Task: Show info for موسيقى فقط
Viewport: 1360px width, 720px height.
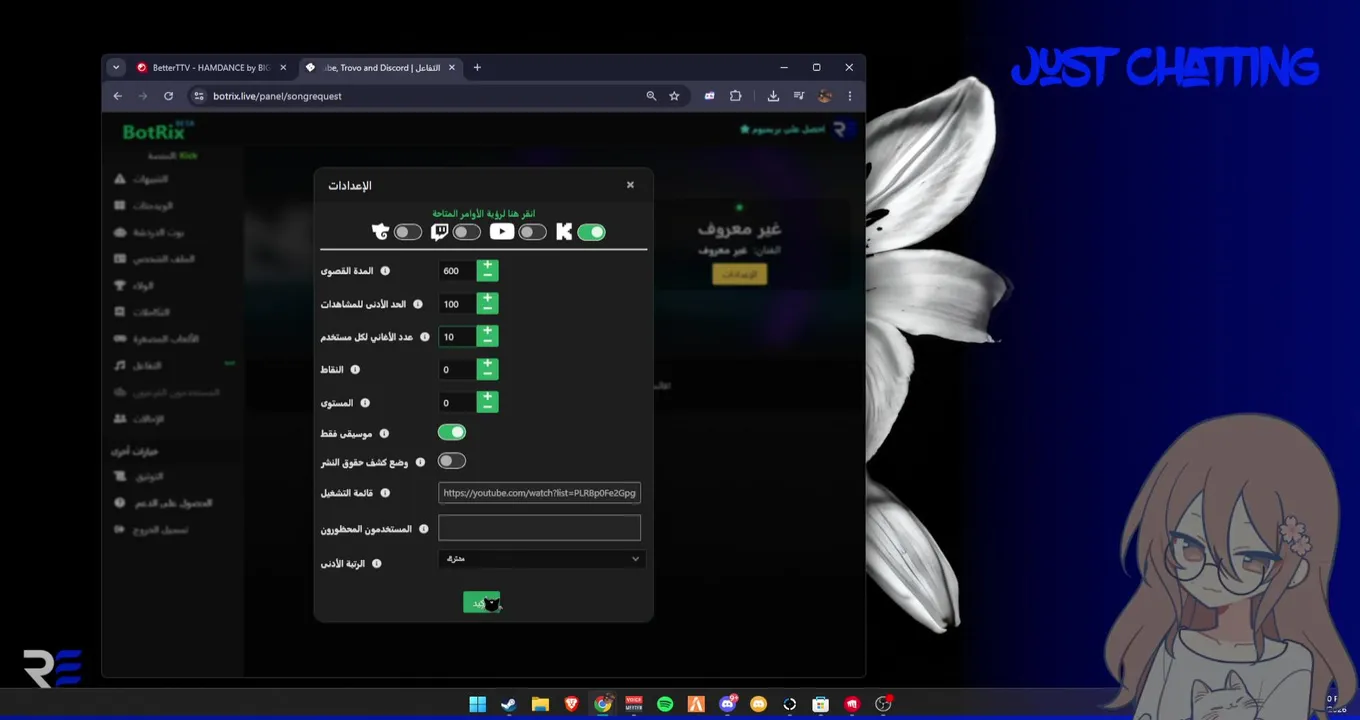Action: pyautogui.click(x=384, y=434)
